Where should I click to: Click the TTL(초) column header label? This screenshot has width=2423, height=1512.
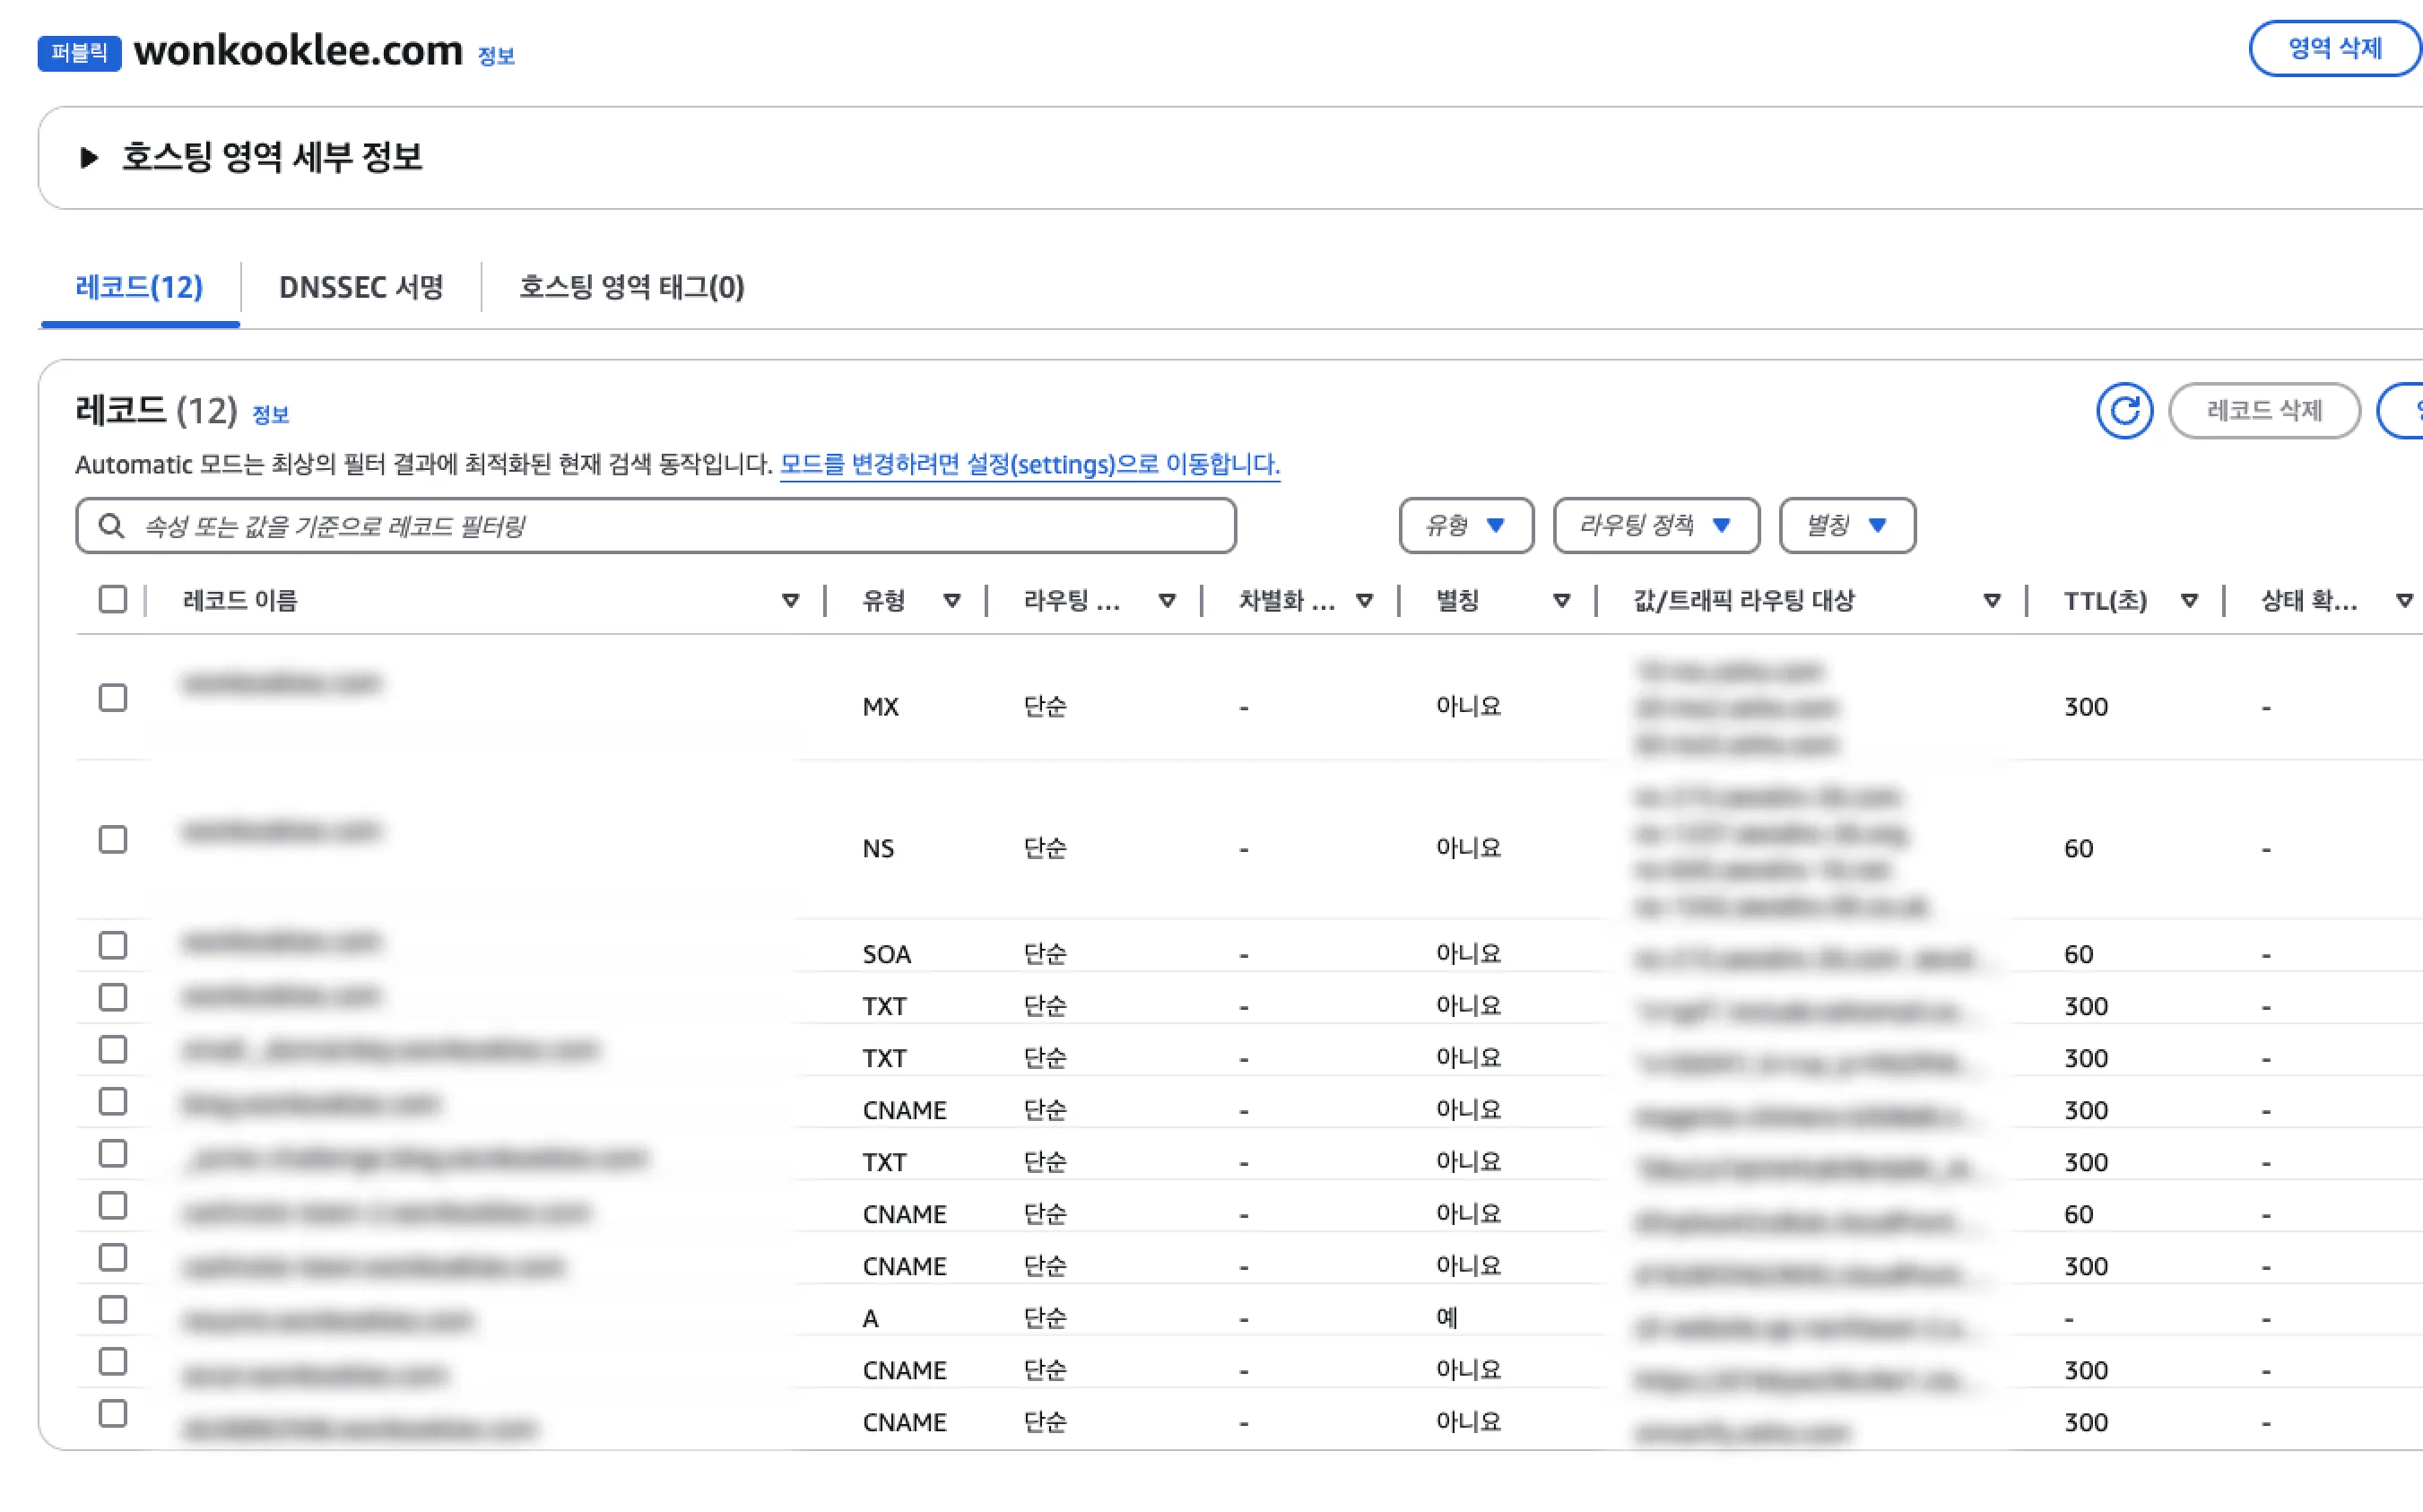(2105, 601)
